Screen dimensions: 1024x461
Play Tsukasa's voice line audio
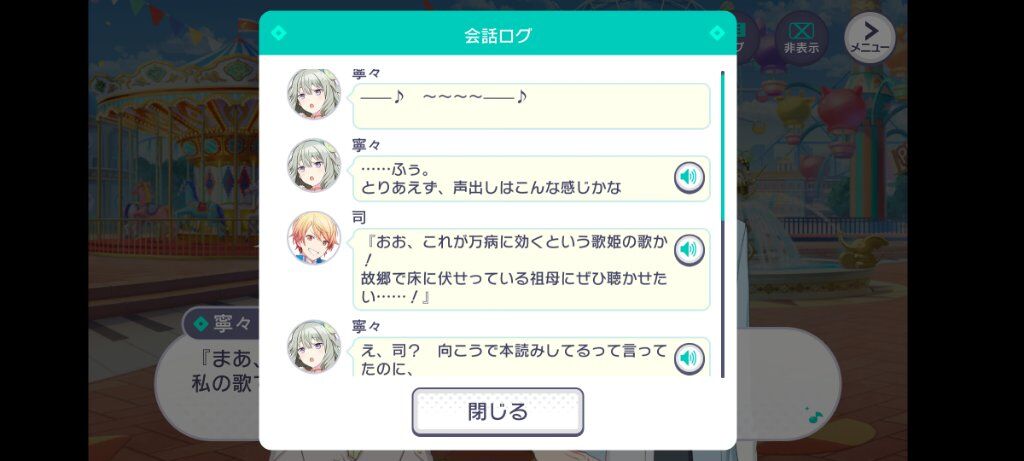tap(689, 249)
